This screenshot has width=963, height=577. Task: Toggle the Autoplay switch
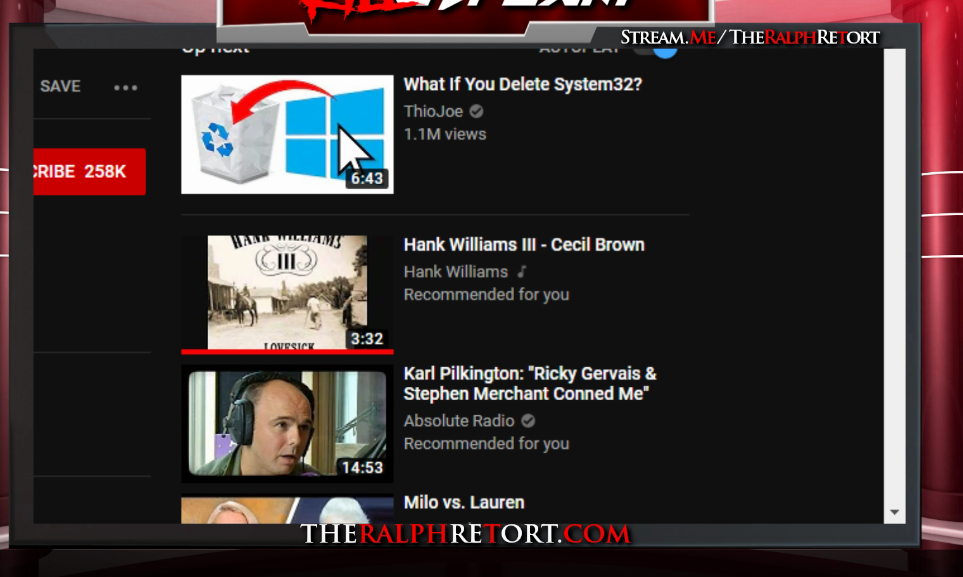point(656,51)
